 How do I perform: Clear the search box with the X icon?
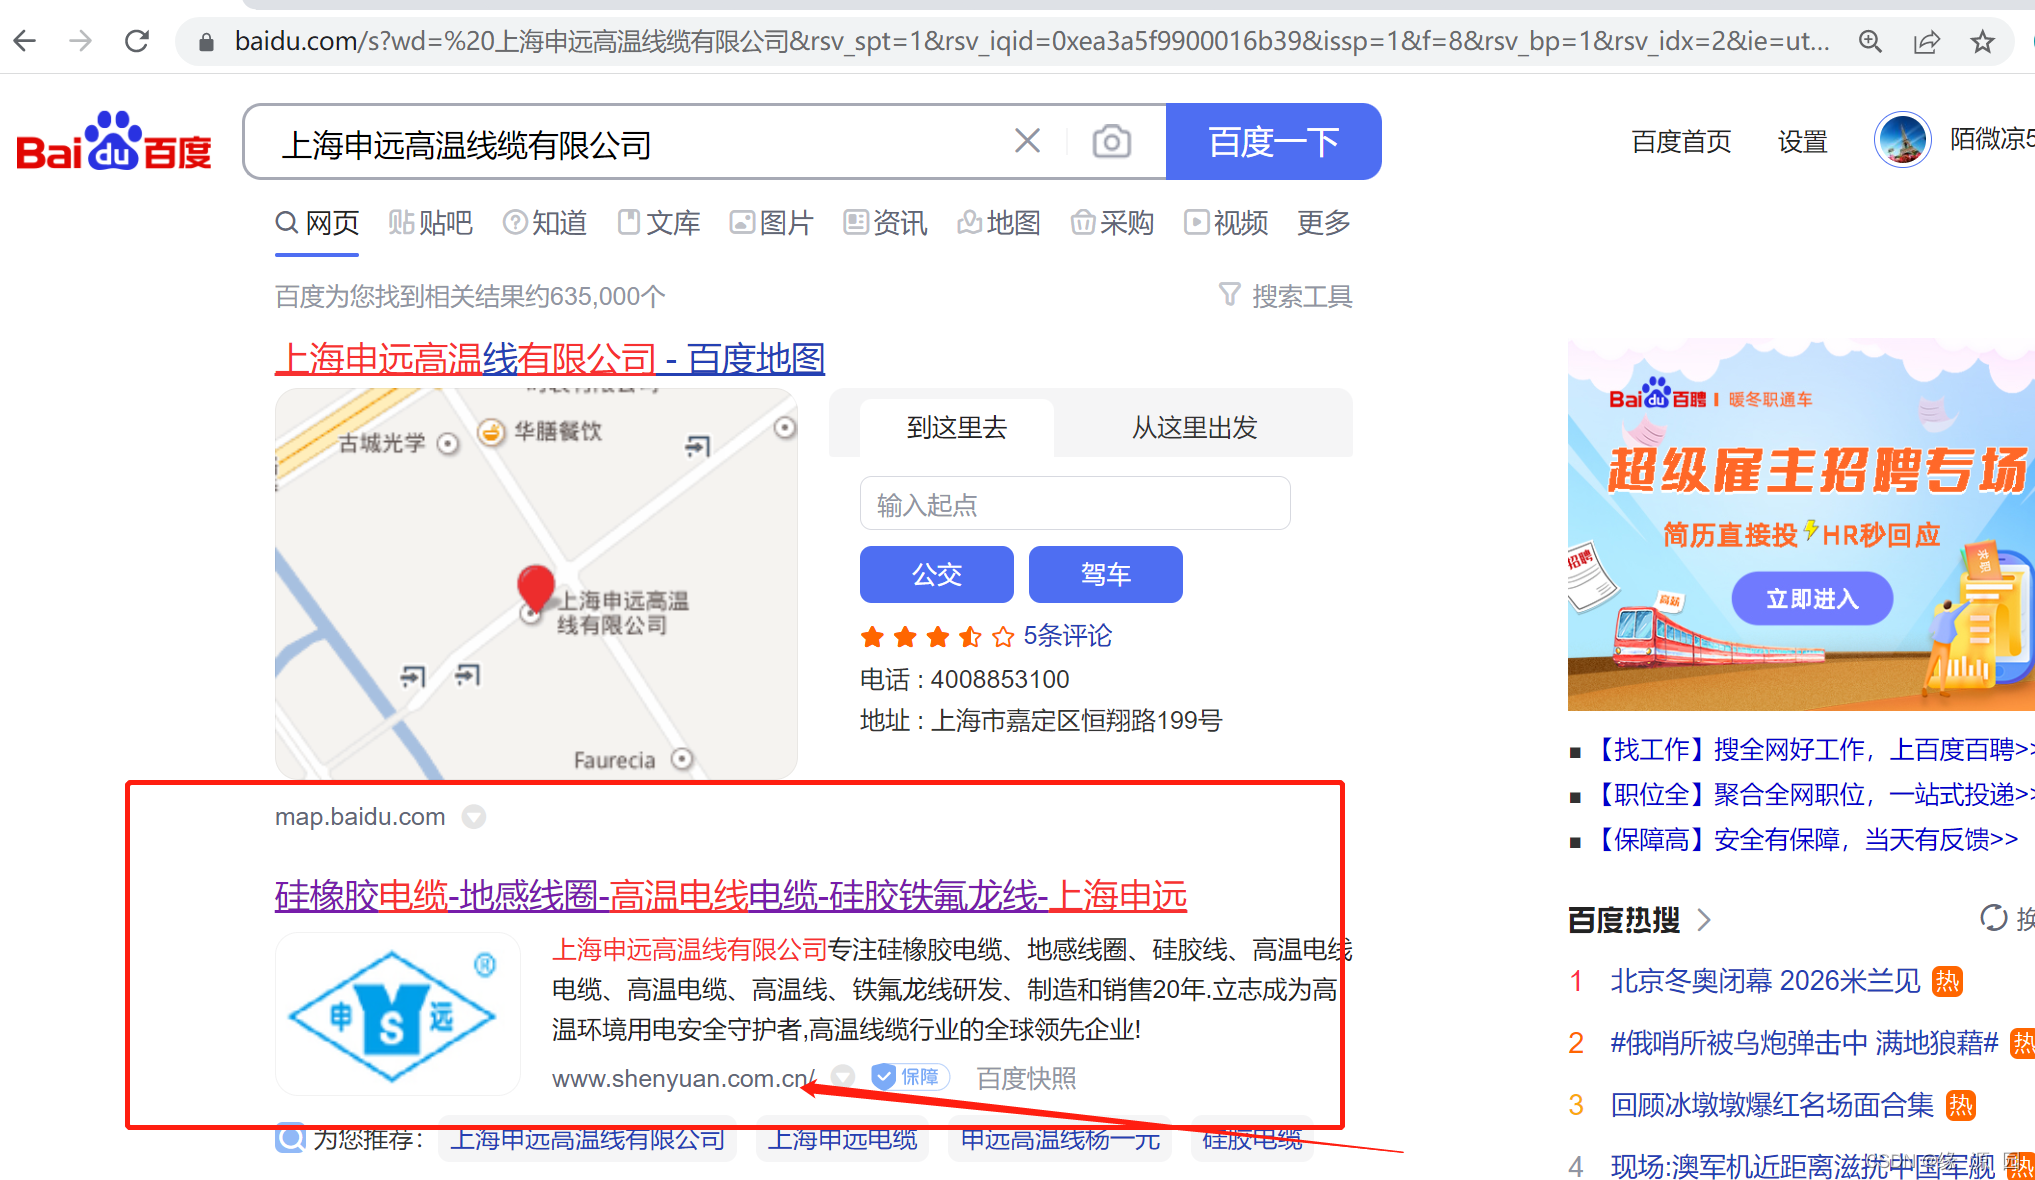coord(1027,141)
